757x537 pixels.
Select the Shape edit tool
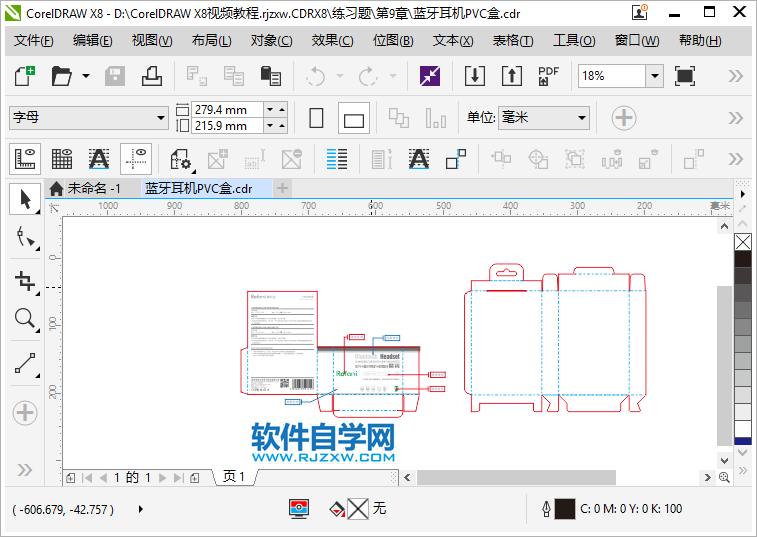(x=25, y=238)
